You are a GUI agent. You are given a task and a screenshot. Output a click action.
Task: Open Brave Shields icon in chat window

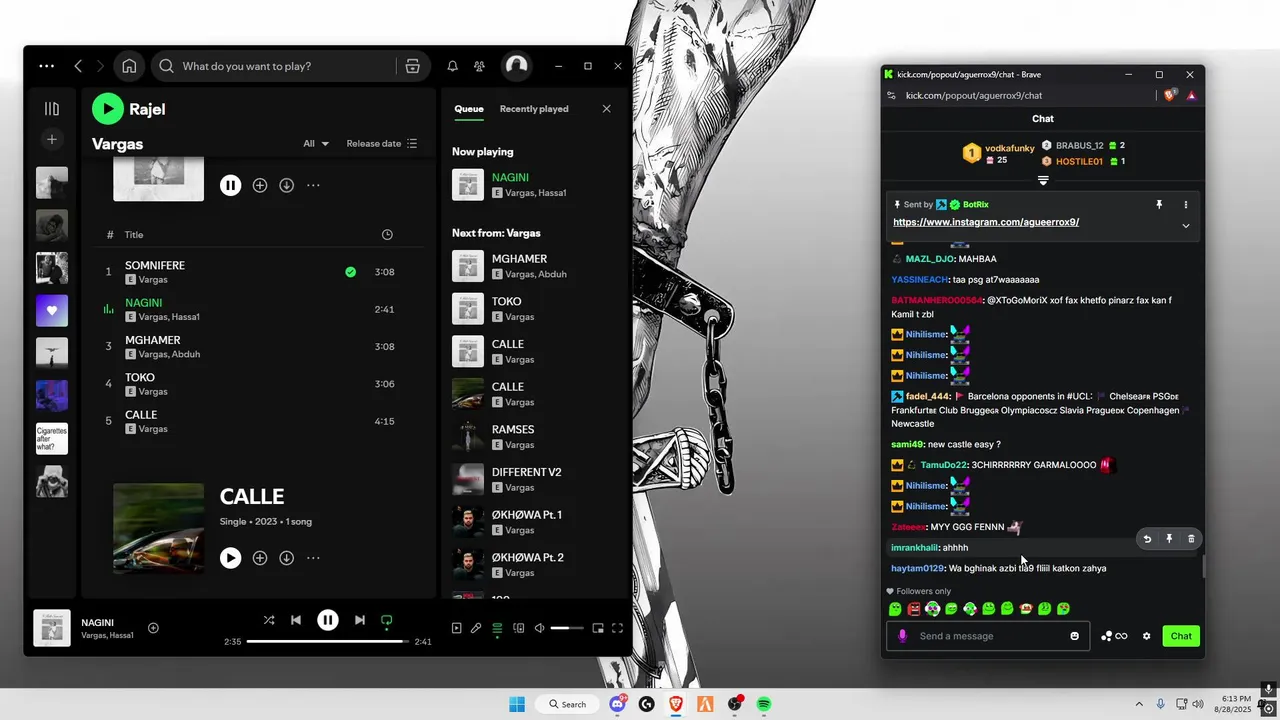tap(1170, 95)
